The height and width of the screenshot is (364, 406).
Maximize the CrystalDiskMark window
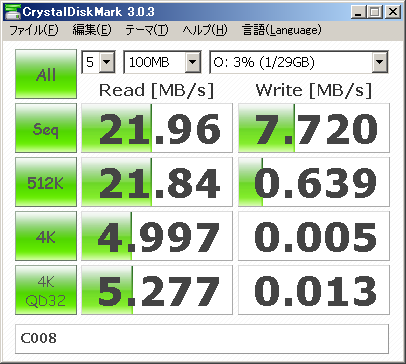tap(375, 12)
